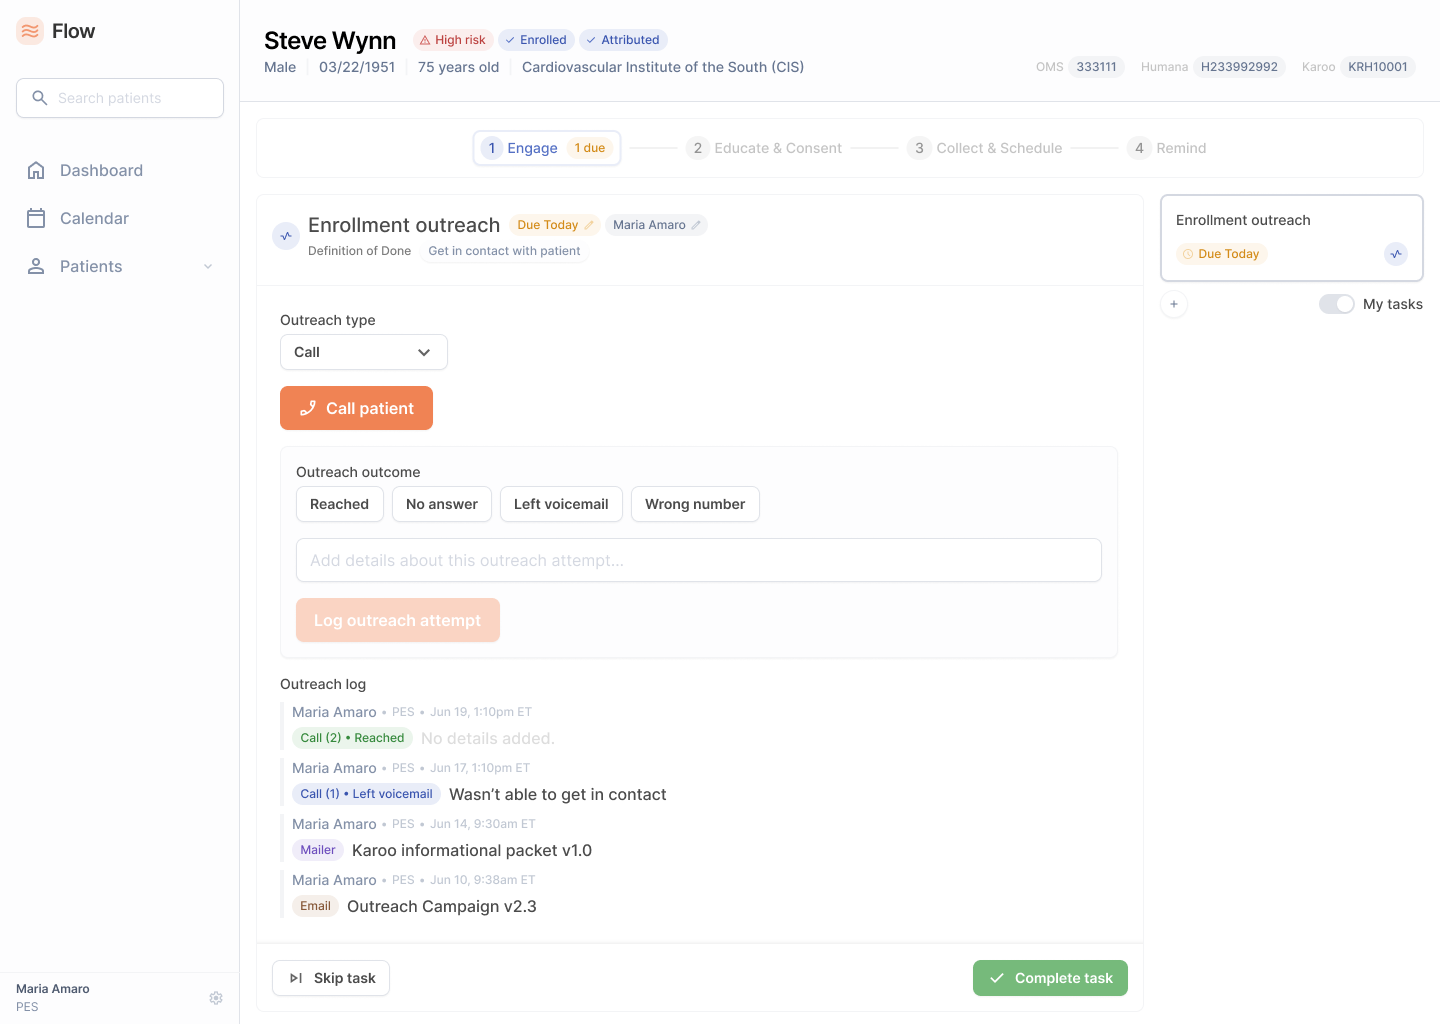Expand the Patients chevron
This screenshot has height=1024, width=1440.
click(x=208, y=266)
